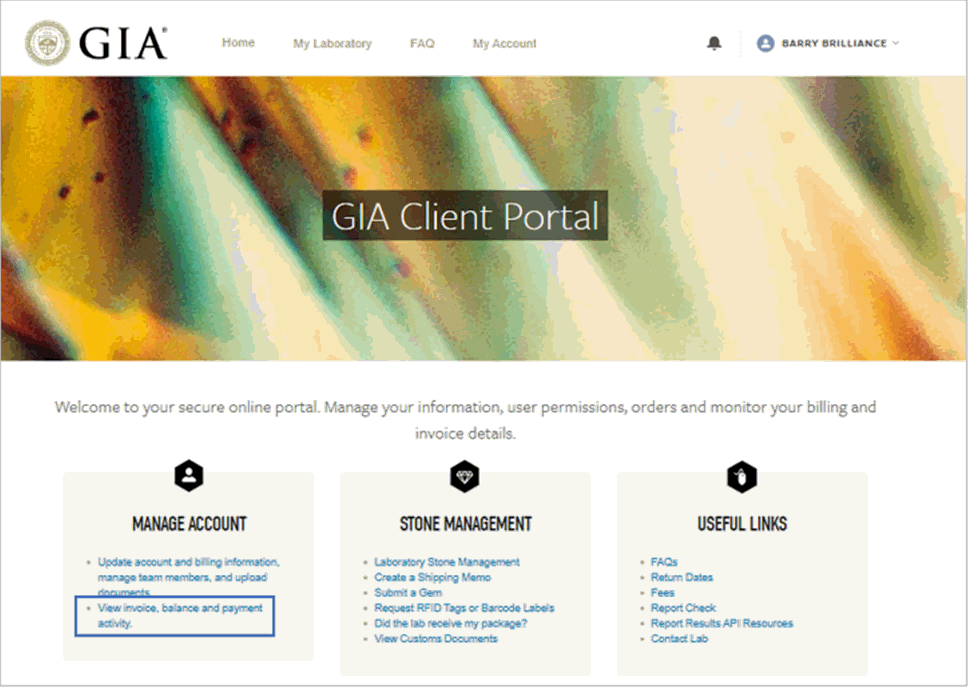969x687 pixels.
Task: Open the My Laboratory menu
Action: [x=332, y=44]
